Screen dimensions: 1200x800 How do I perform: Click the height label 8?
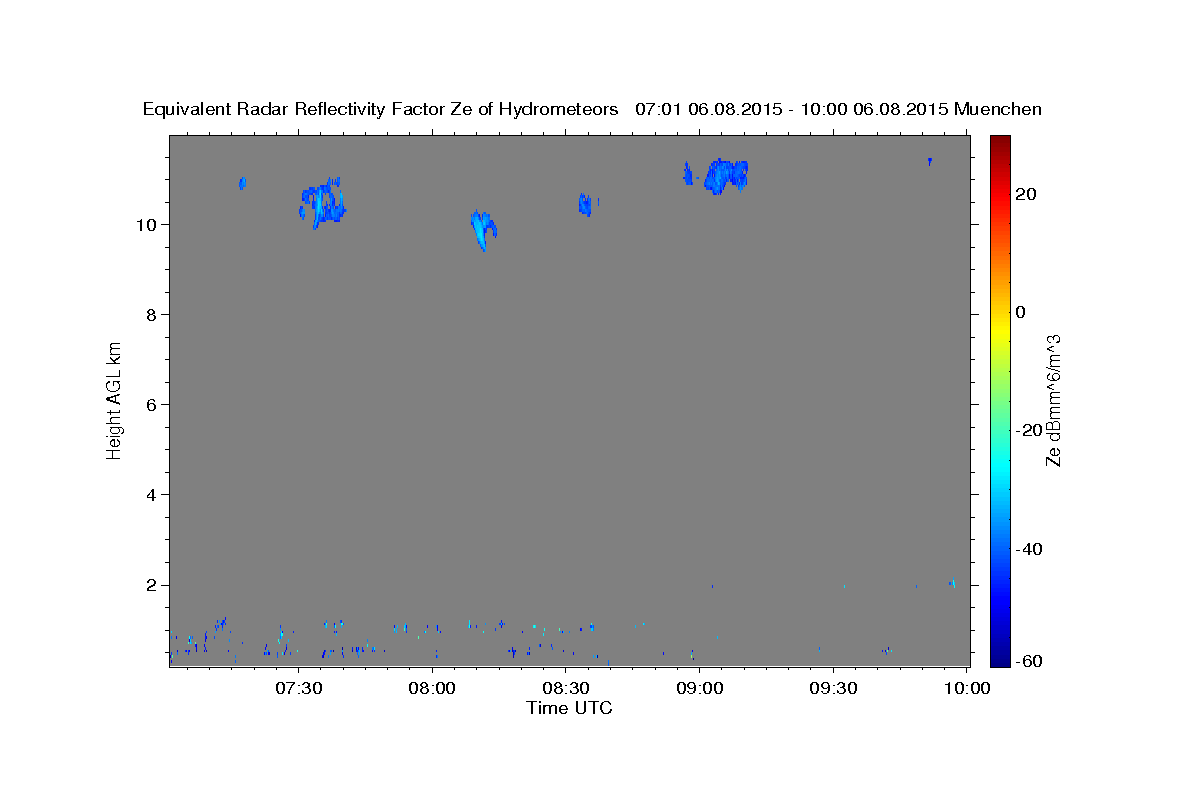coord(153,314)
